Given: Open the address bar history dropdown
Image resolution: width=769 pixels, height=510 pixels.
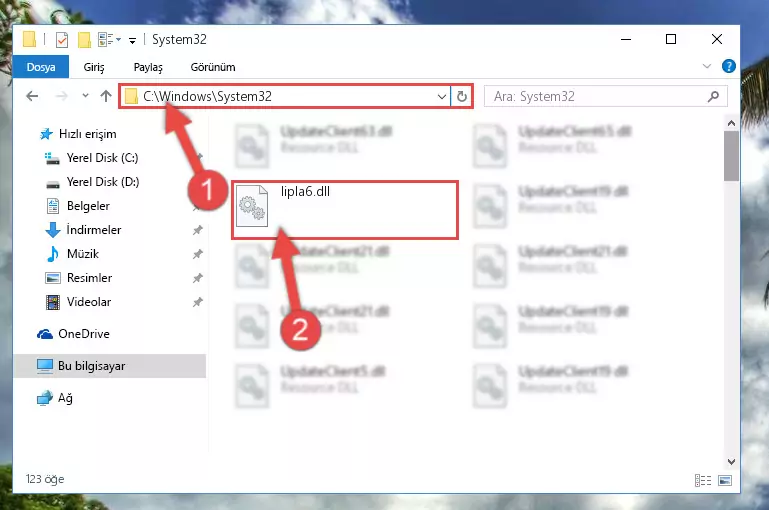Looking at the screenshot, I should (441, 97).
